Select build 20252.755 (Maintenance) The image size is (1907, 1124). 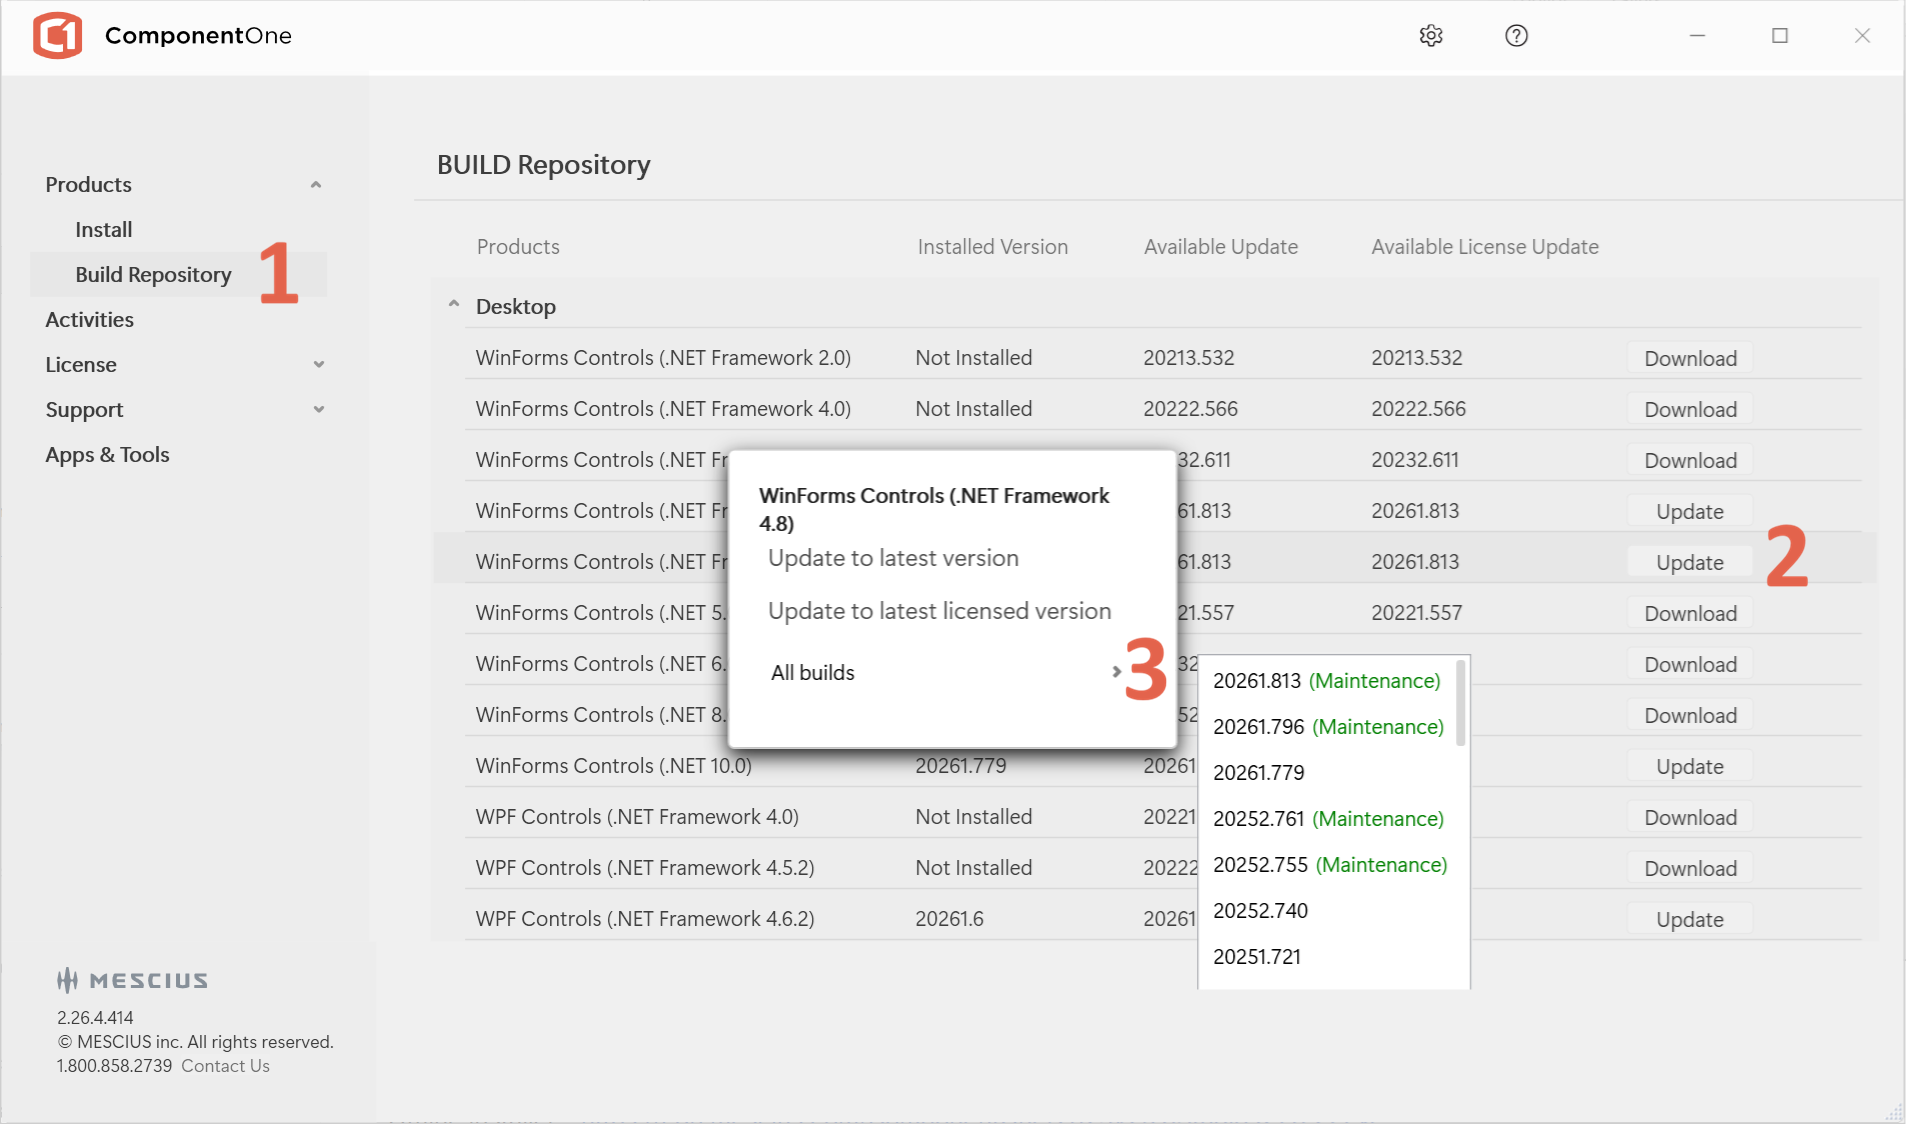[x=1330, y=865]
